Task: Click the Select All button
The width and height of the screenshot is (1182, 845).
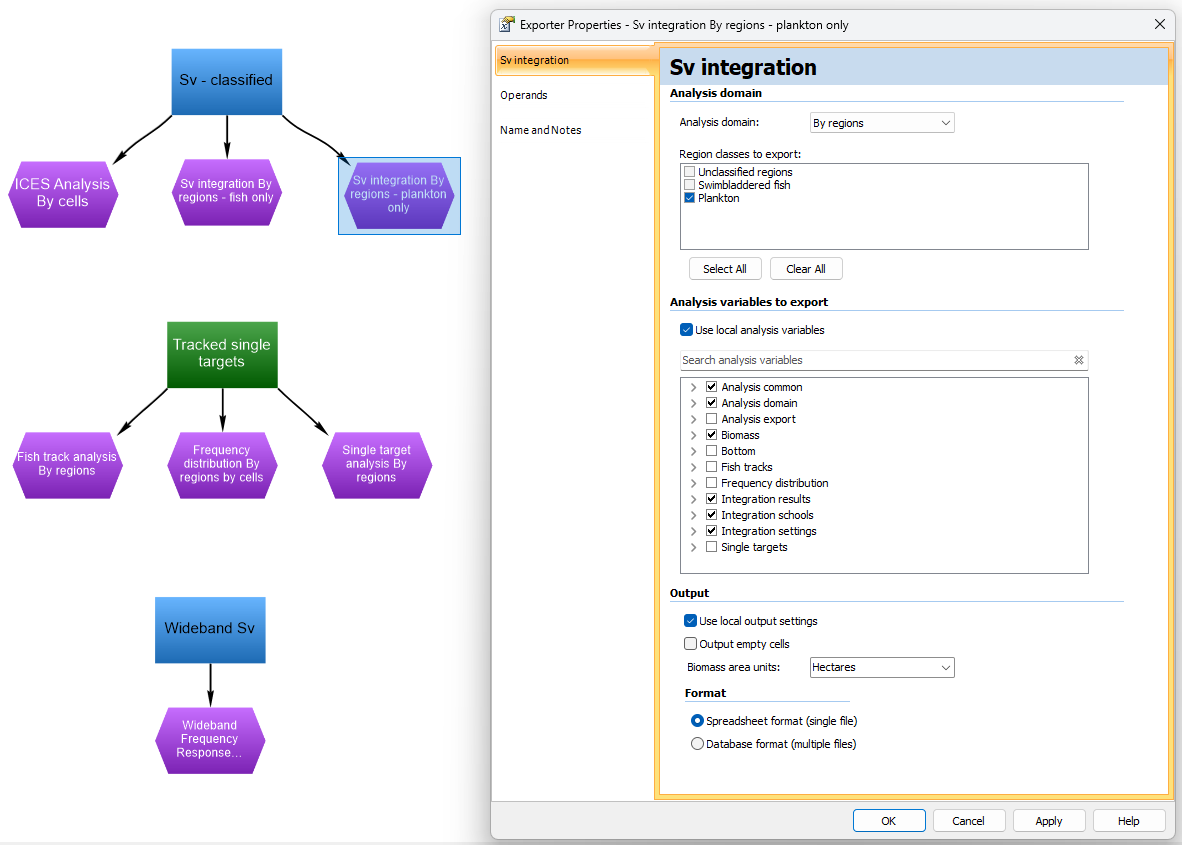Action: [725, 268]
